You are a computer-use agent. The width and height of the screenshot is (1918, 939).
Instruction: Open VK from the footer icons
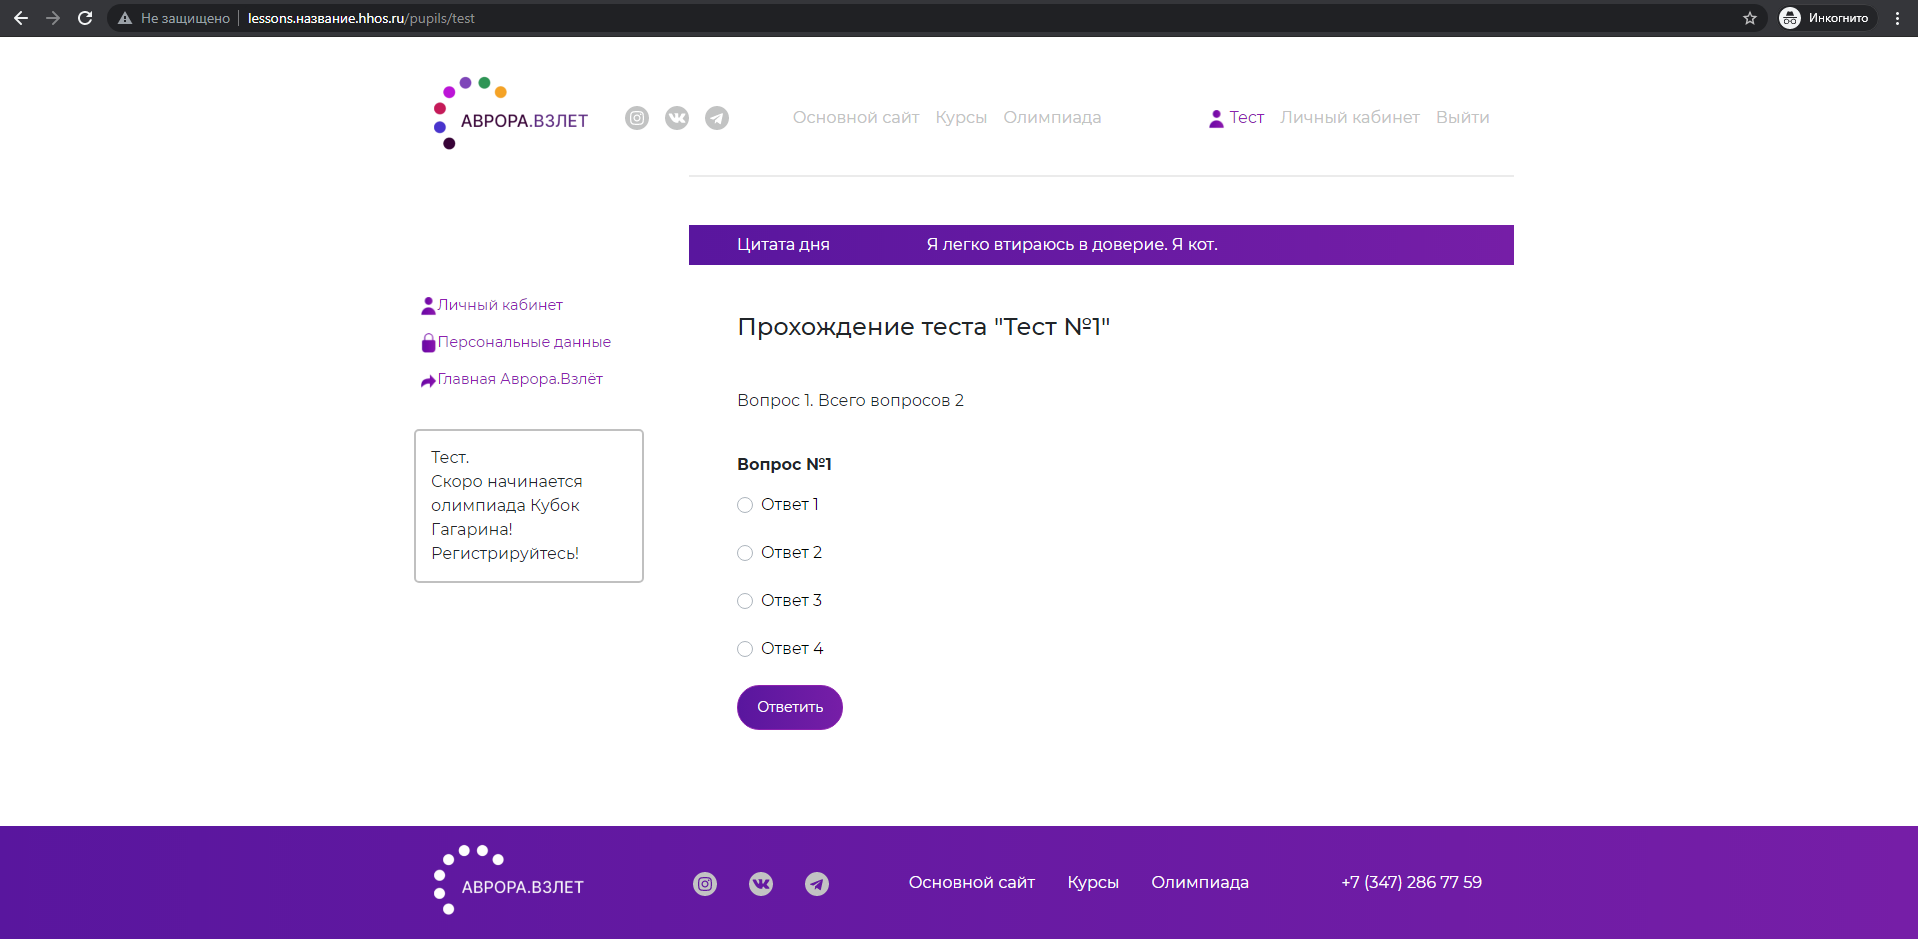tap(761, 884)
